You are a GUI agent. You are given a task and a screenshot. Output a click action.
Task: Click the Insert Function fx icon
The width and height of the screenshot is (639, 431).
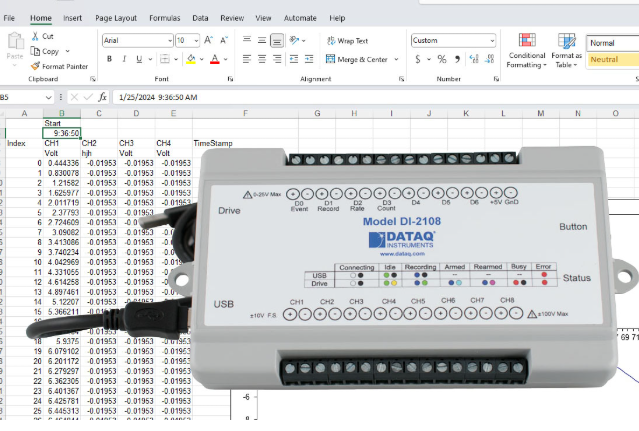click(x=103, y=97)
